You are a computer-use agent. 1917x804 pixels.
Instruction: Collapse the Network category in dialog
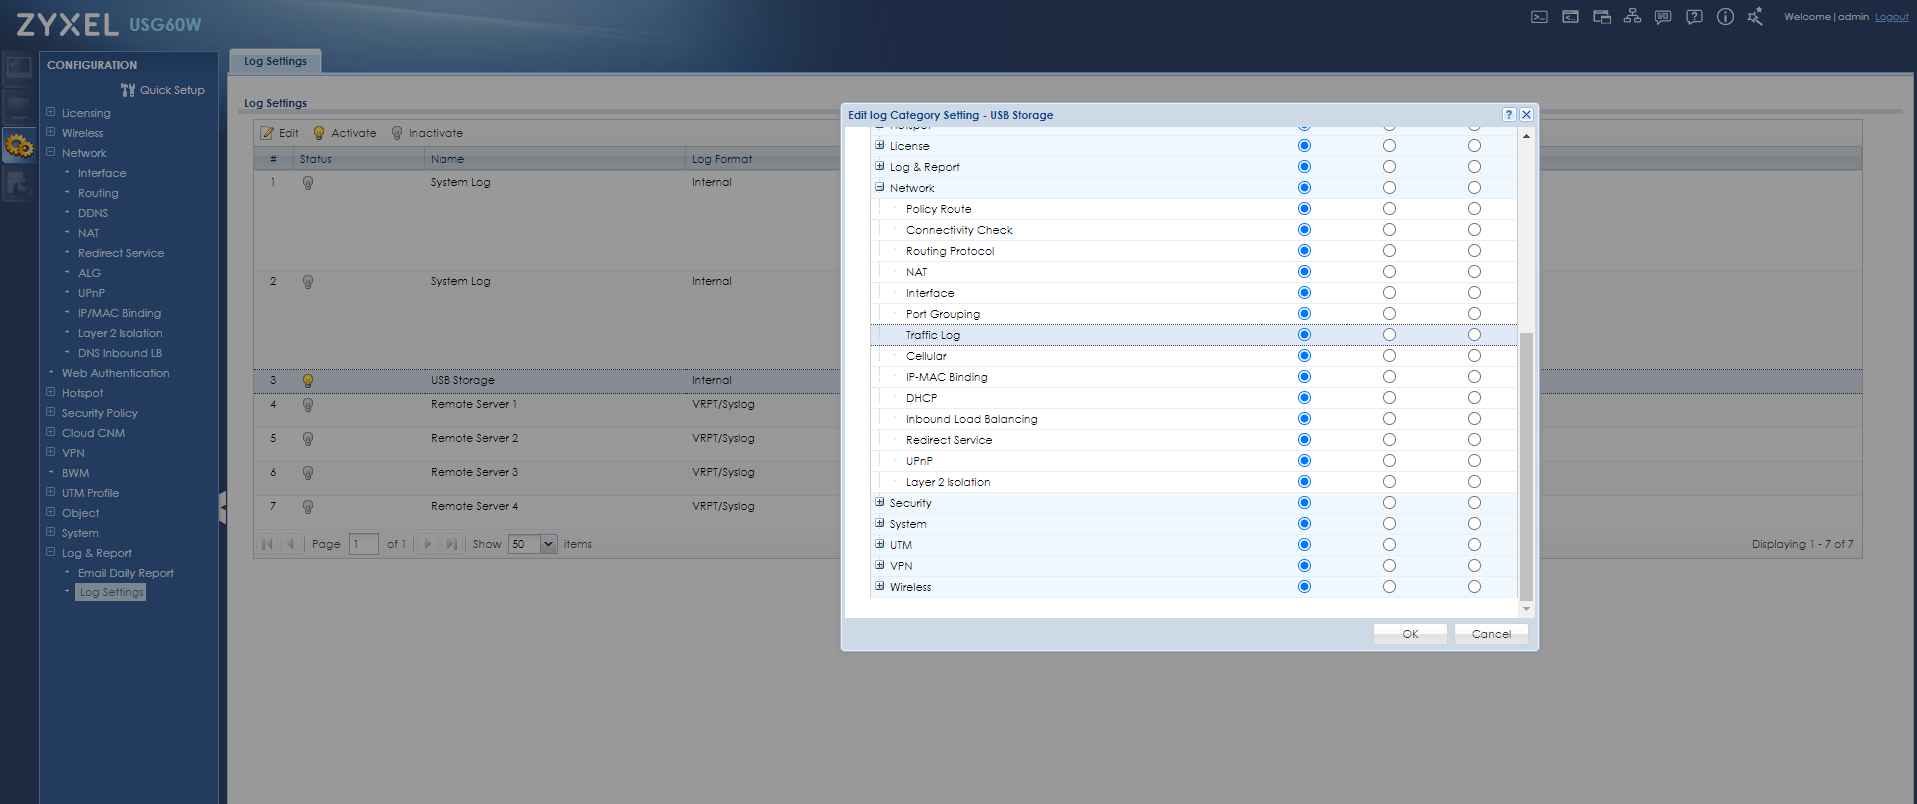point(880,188)
